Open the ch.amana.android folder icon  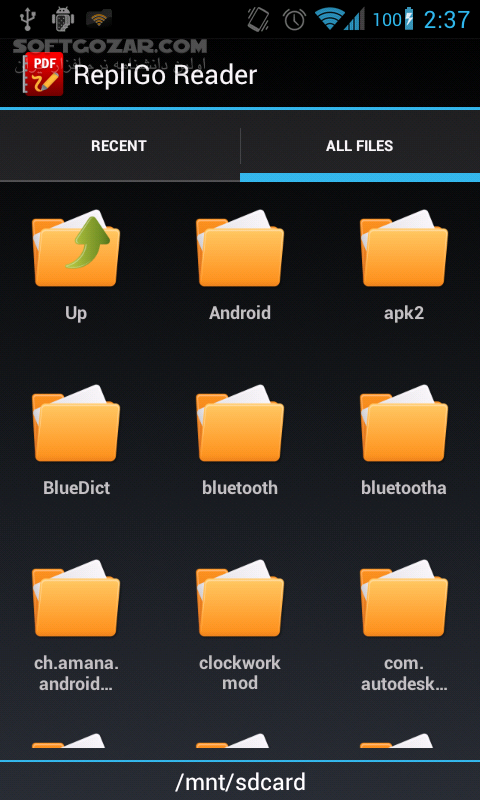(76, 598)
